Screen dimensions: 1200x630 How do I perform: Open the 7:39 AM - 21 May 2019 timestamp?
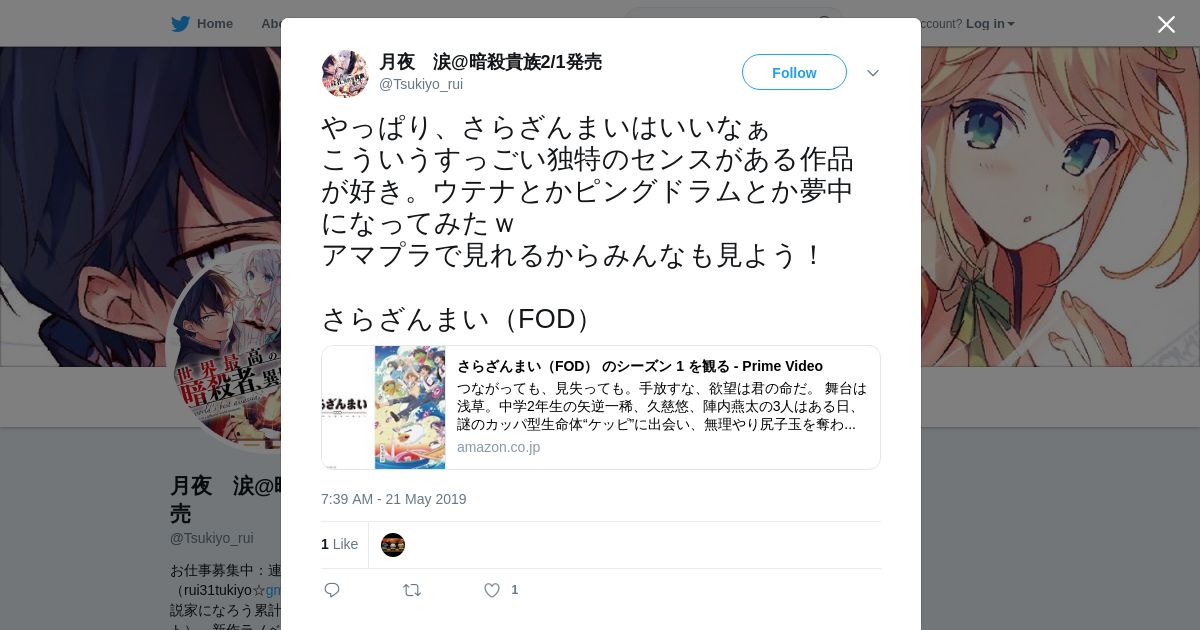point(394,499)
